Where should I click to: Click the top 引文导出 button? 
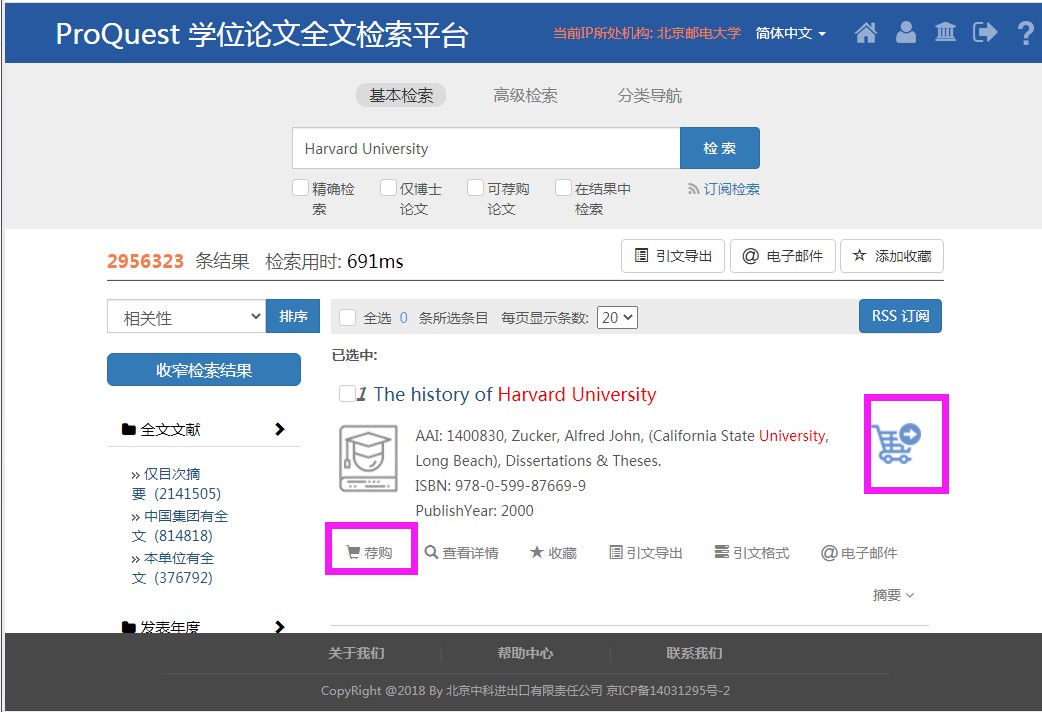[673, 256]
